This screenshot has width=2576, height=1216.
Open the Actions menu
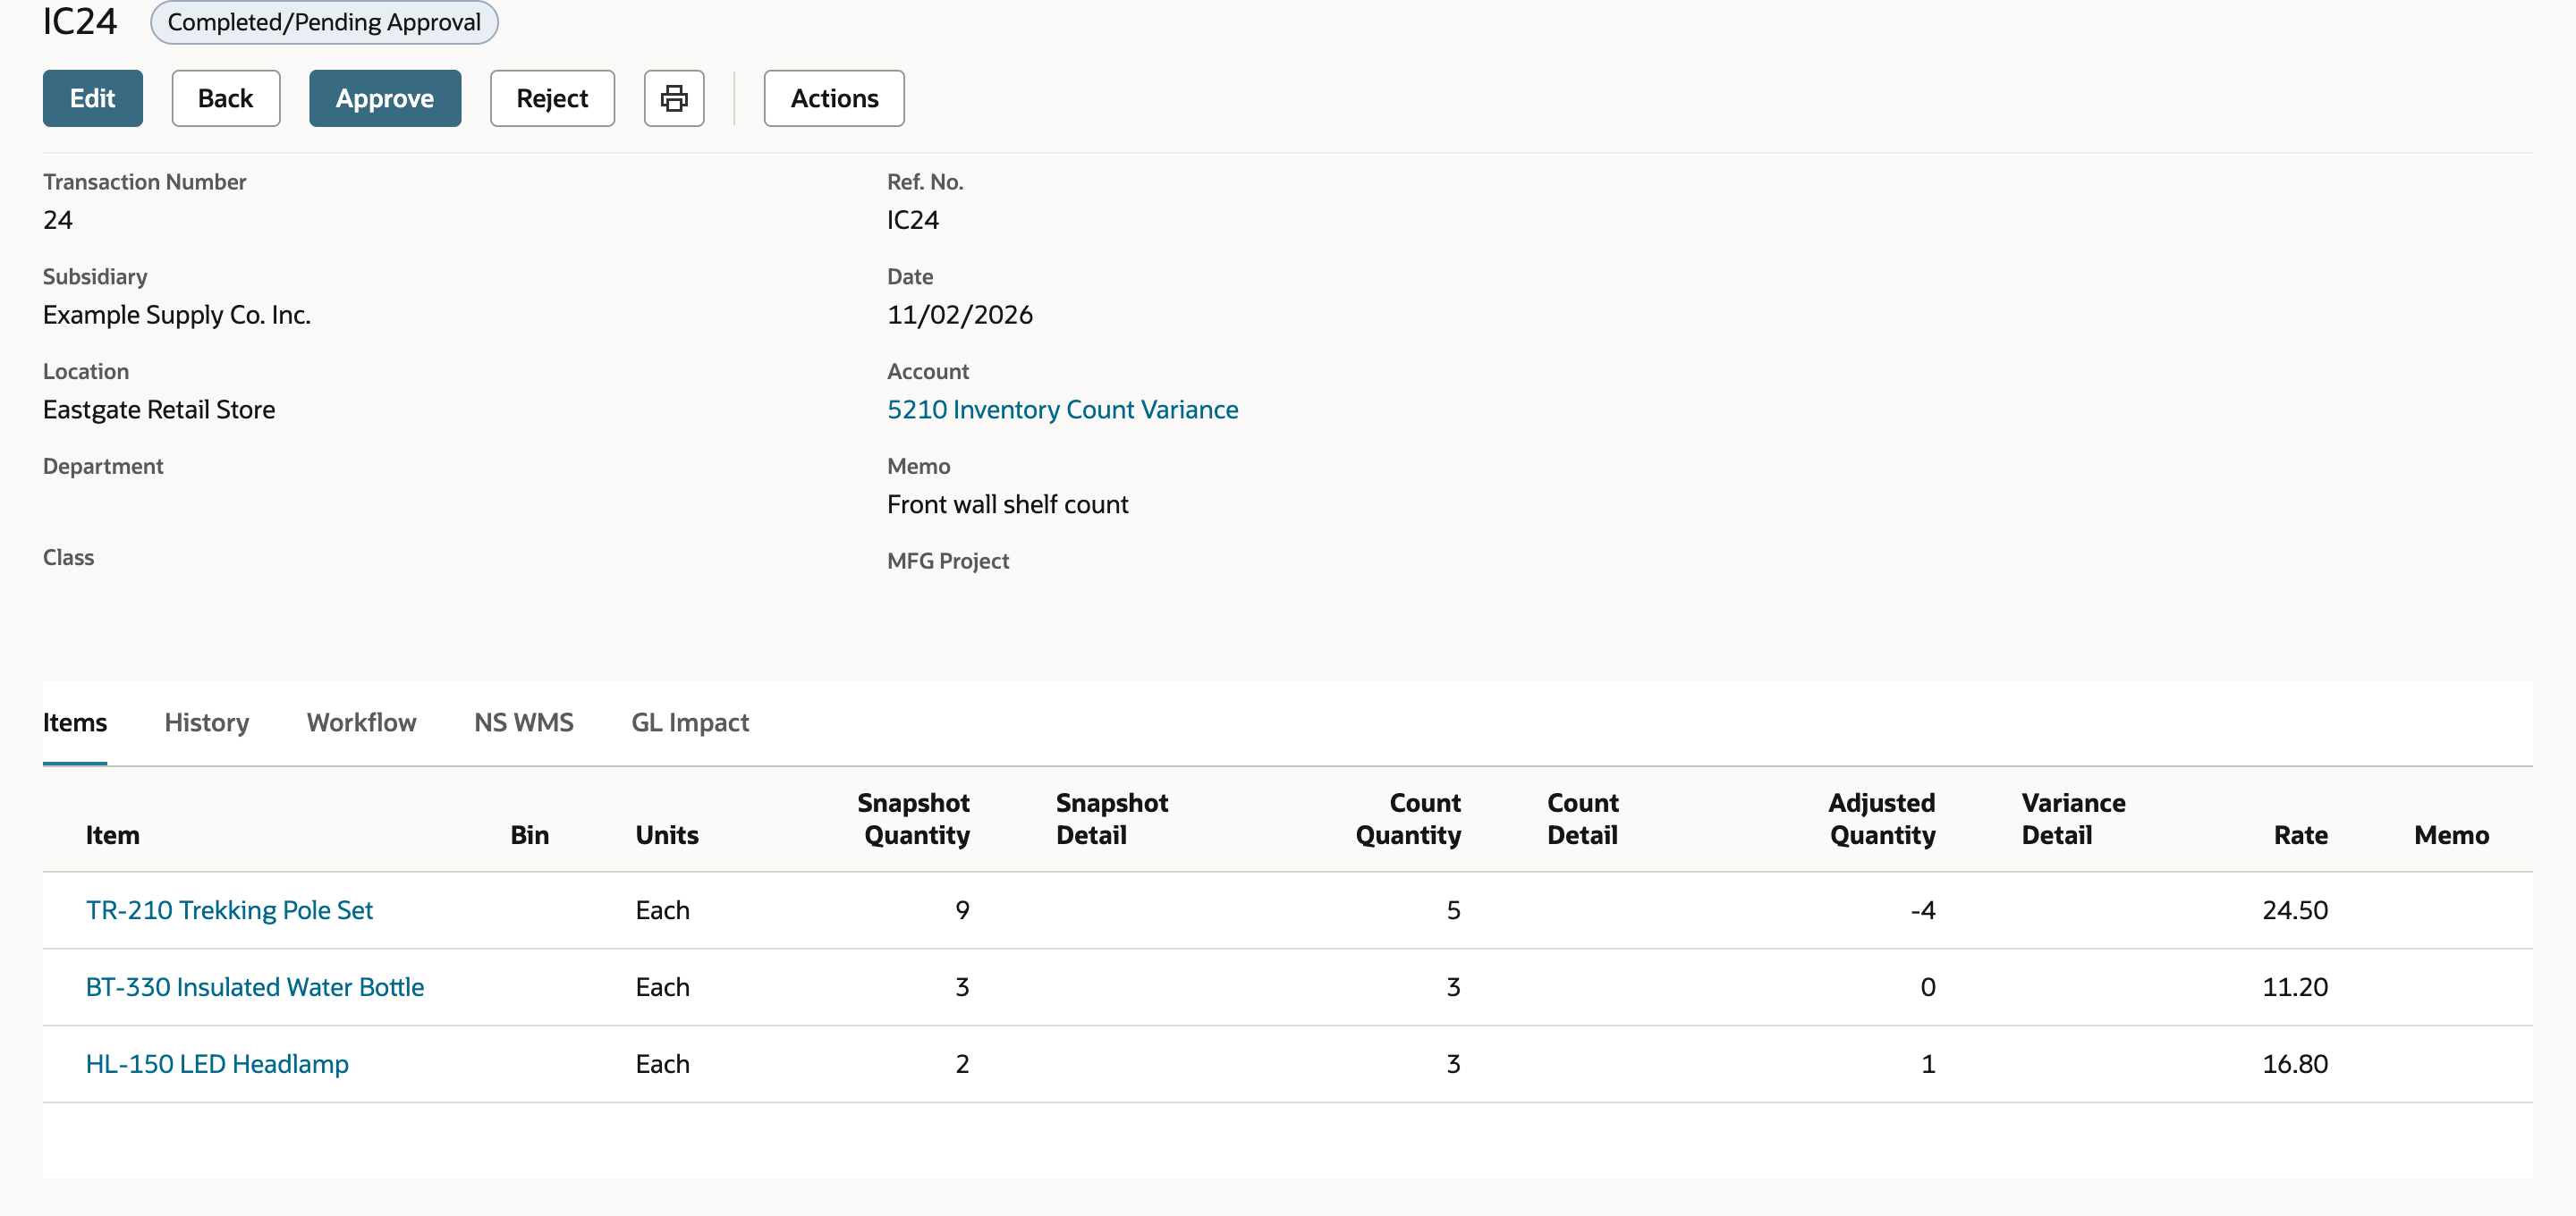834,98
